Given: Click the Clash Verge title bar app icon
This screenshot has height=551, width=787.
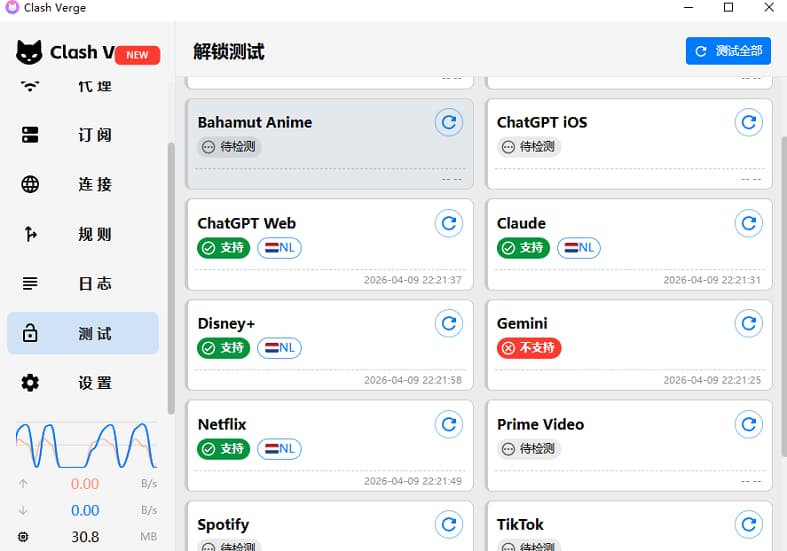Looking at the screenshot, I should pos(12,8).
